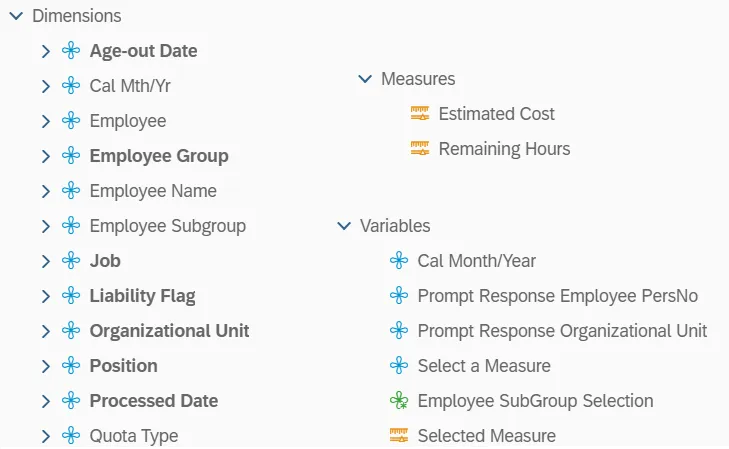The width and height of the screenshot is (729, 449).
Task: Collapse the Variables section
Action: 343,226
